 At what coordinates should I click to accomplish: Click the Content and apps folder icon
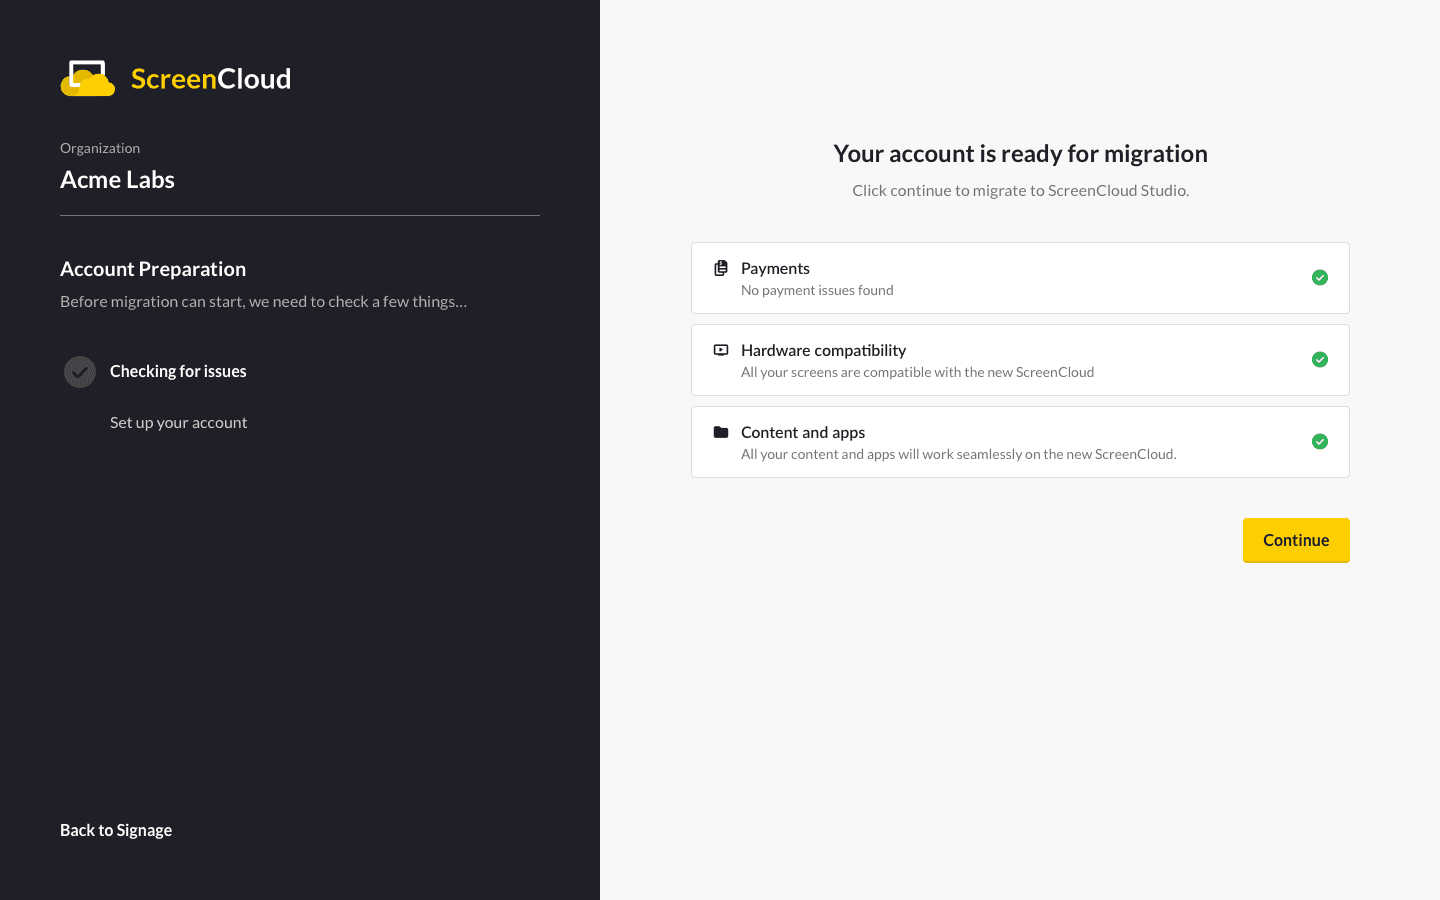(721, 432)
